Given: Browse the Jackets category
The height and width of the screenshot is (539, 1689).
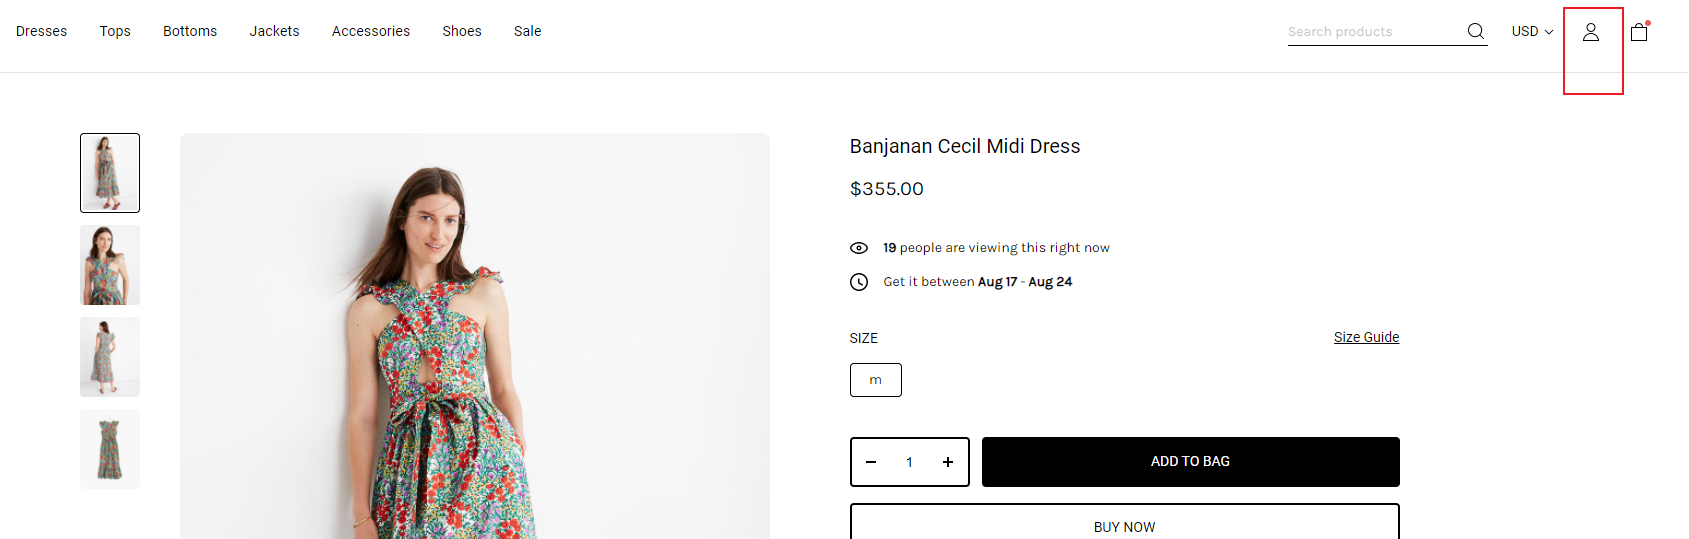Looking at the screenshot, I should (x=275, y=31).
